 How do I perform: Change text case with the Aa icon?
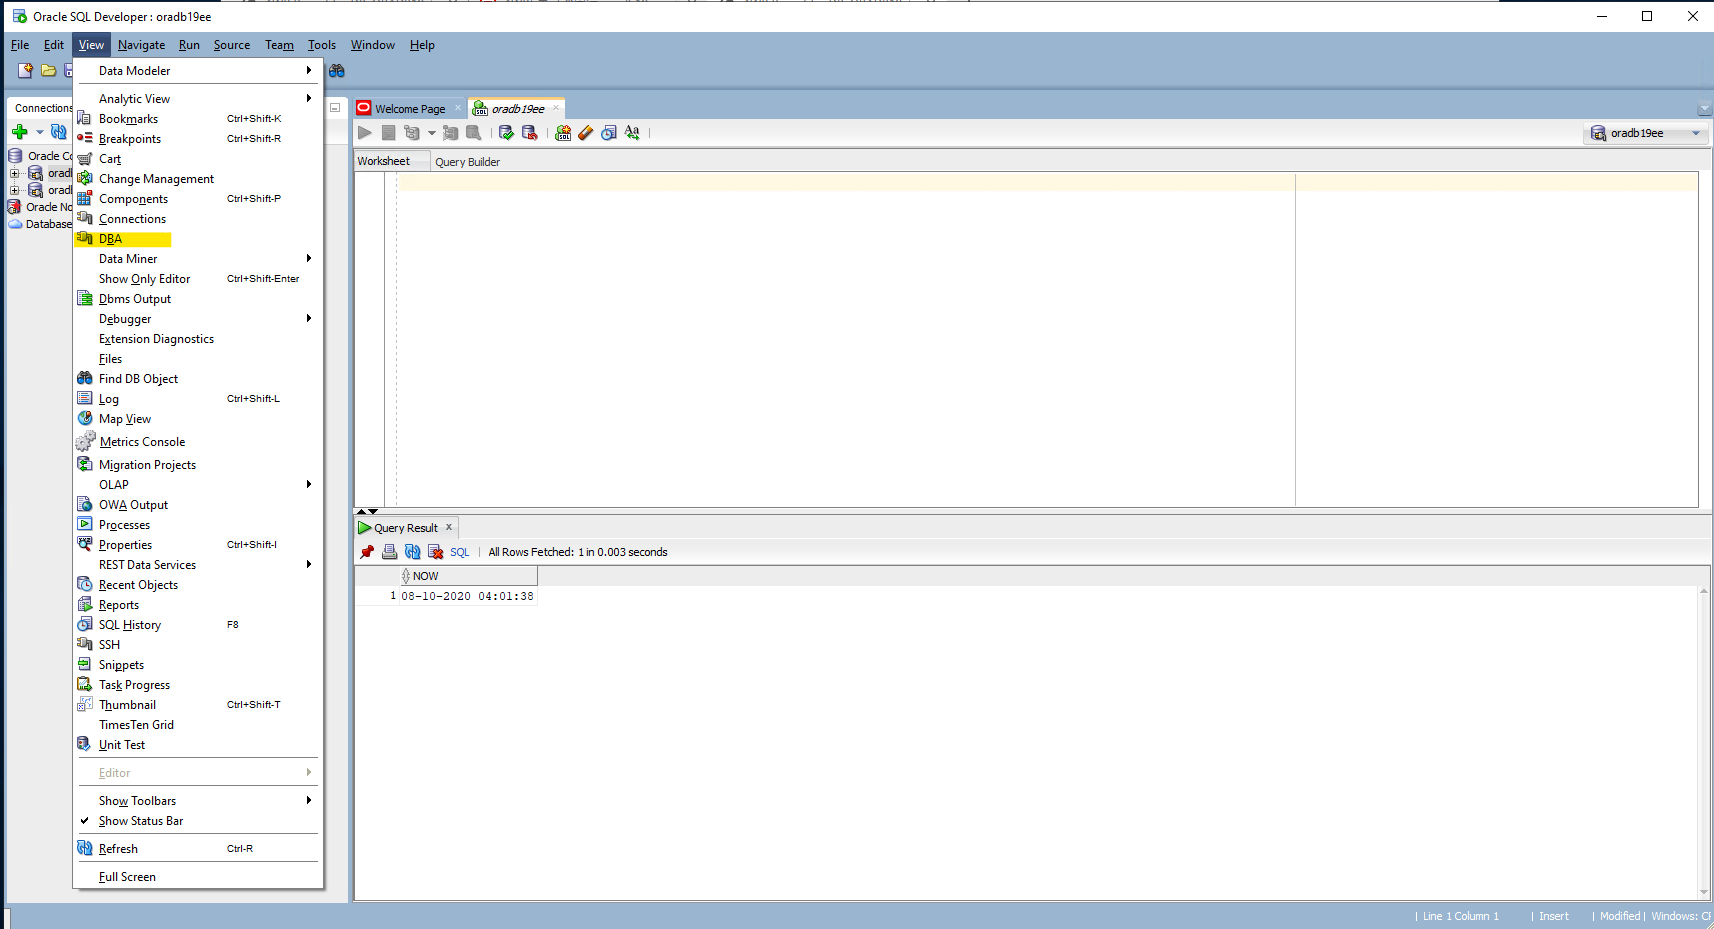point(632,133)
